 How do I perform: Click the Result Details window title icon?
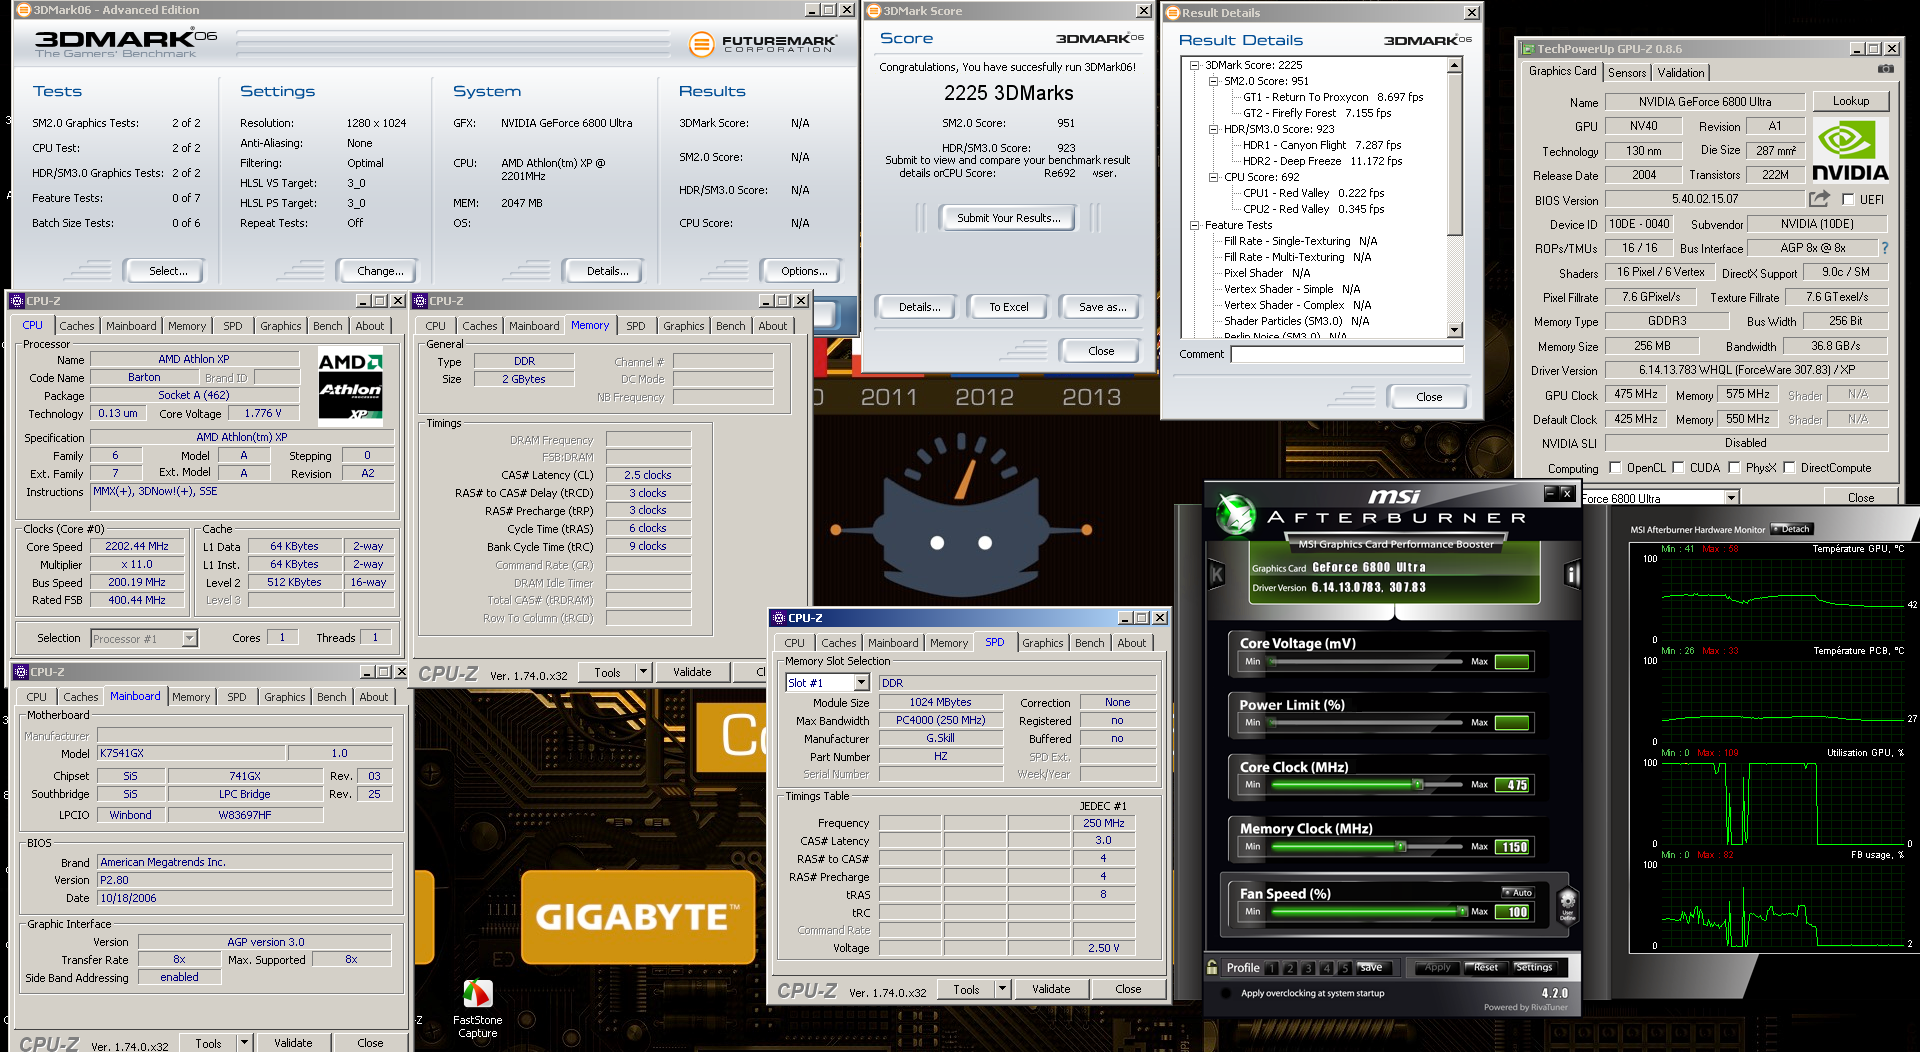pos(1173,13)
